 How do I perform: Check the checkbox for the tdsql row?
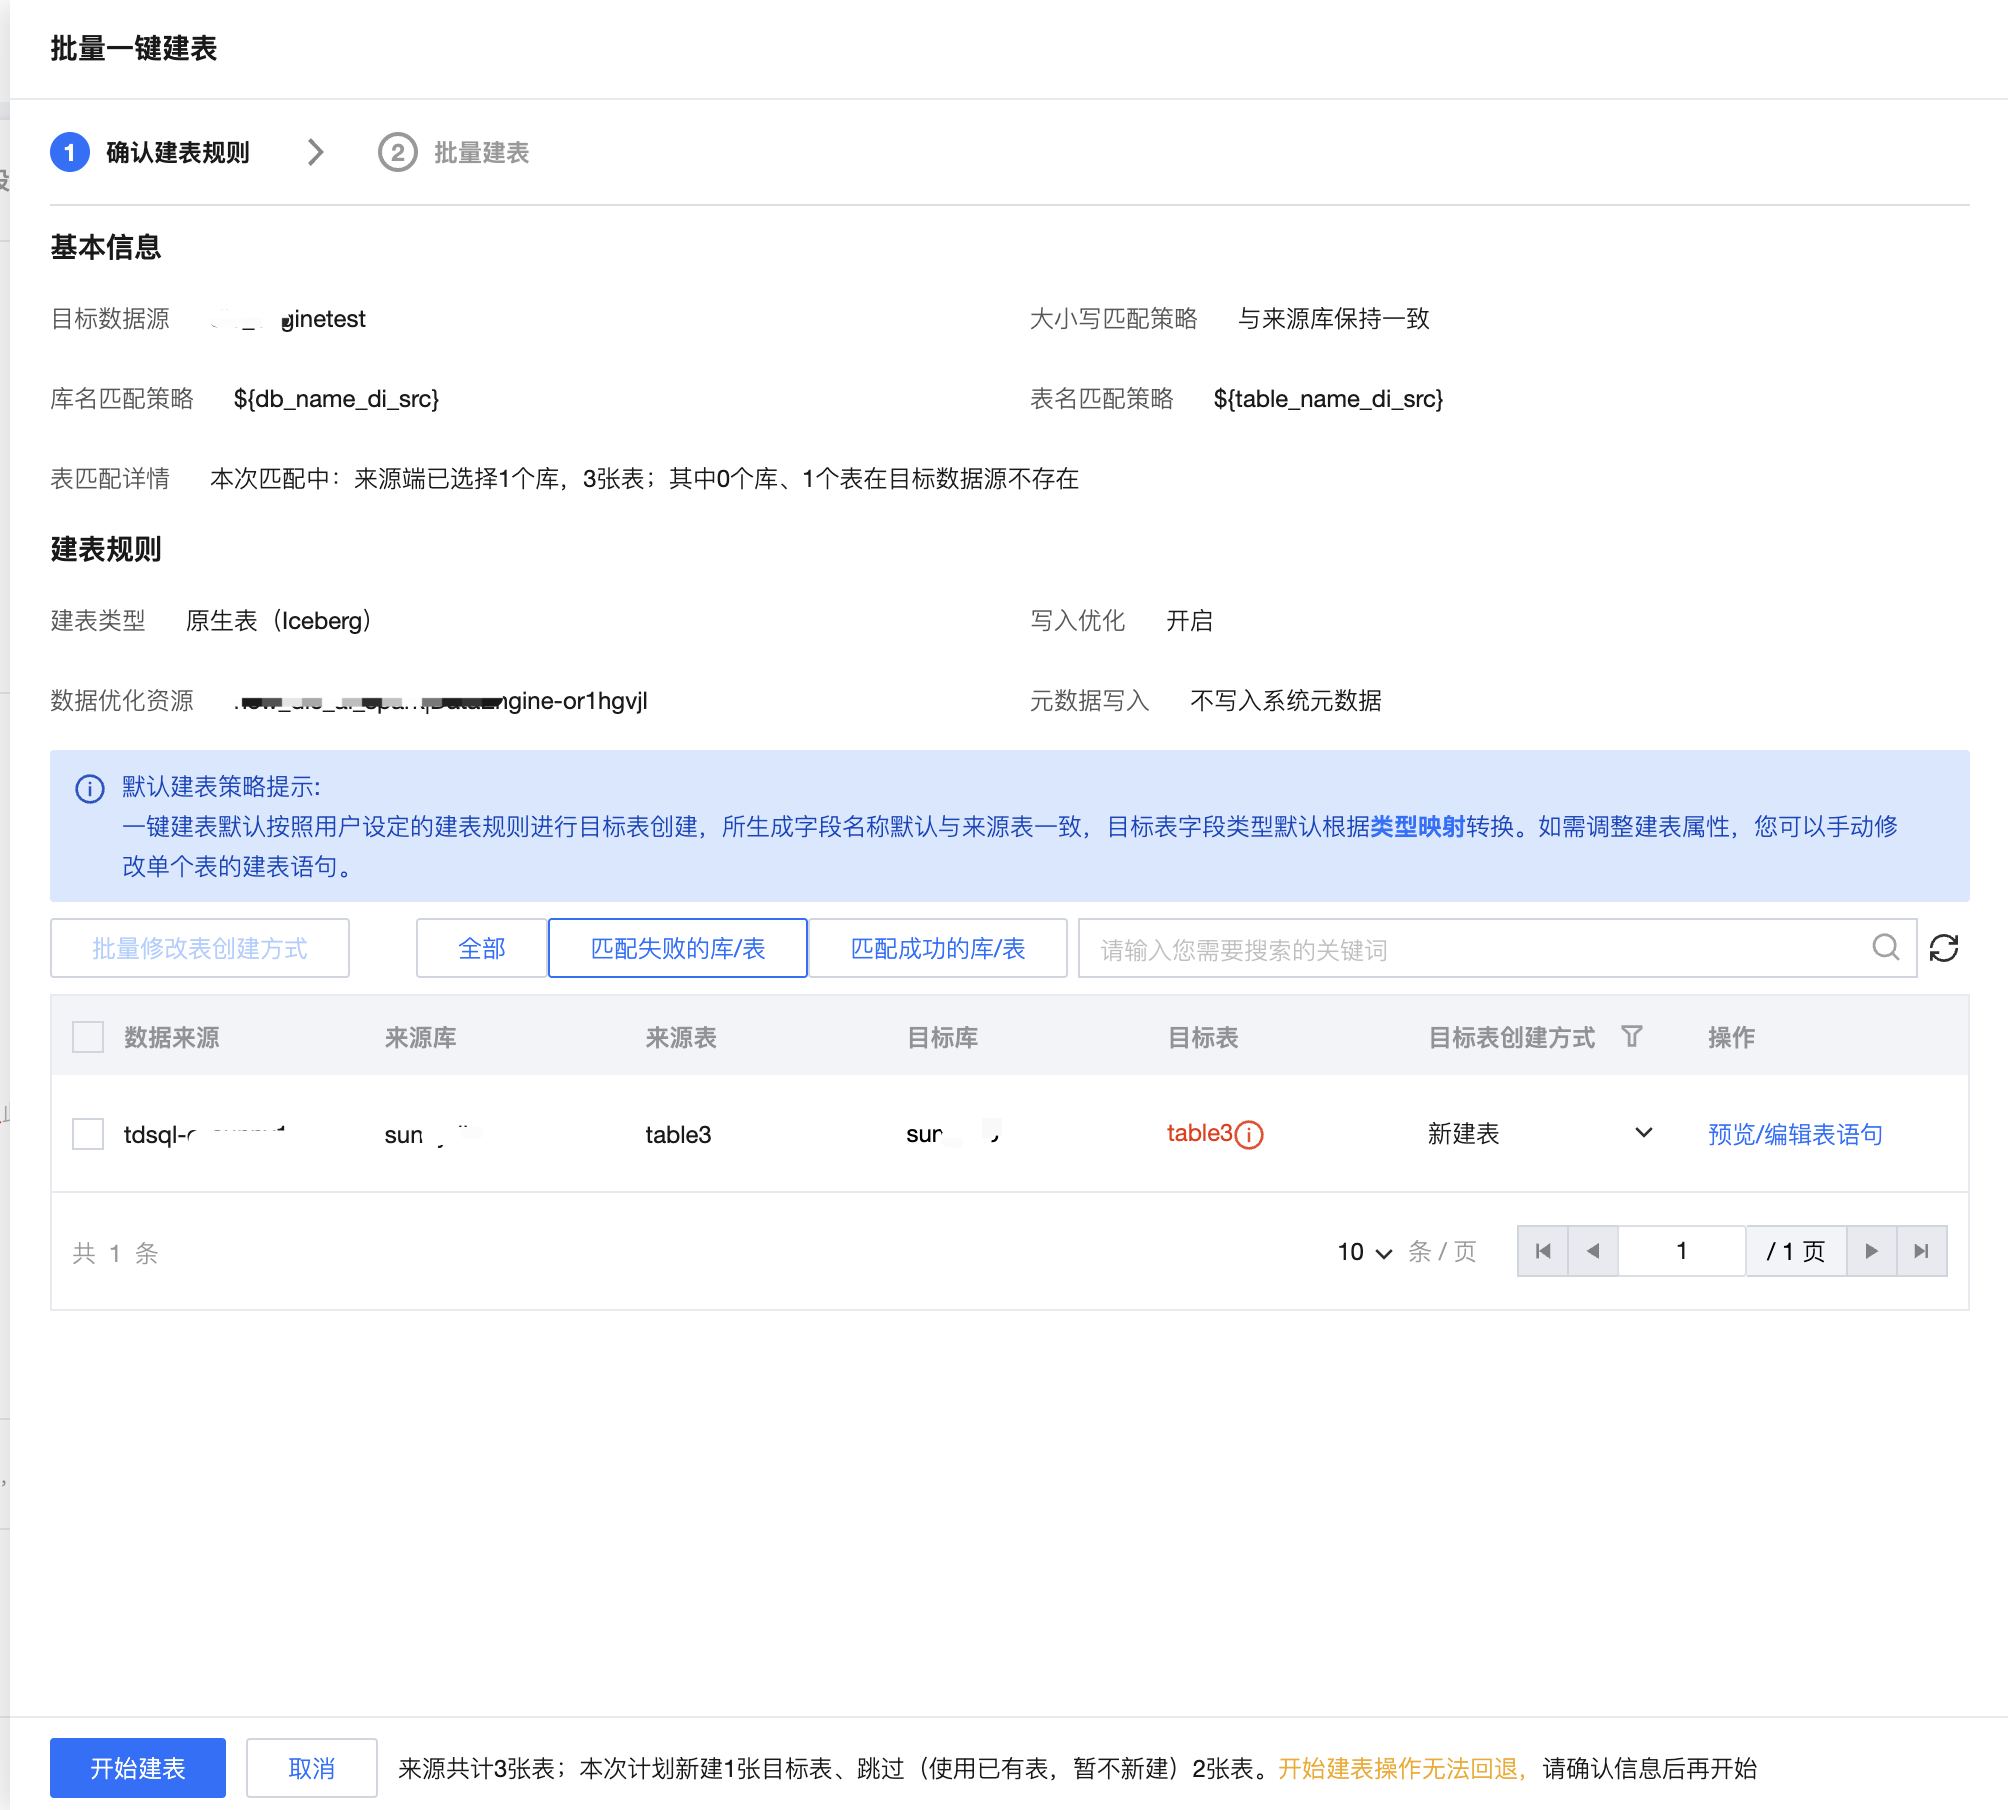(x=88, y=1134)
